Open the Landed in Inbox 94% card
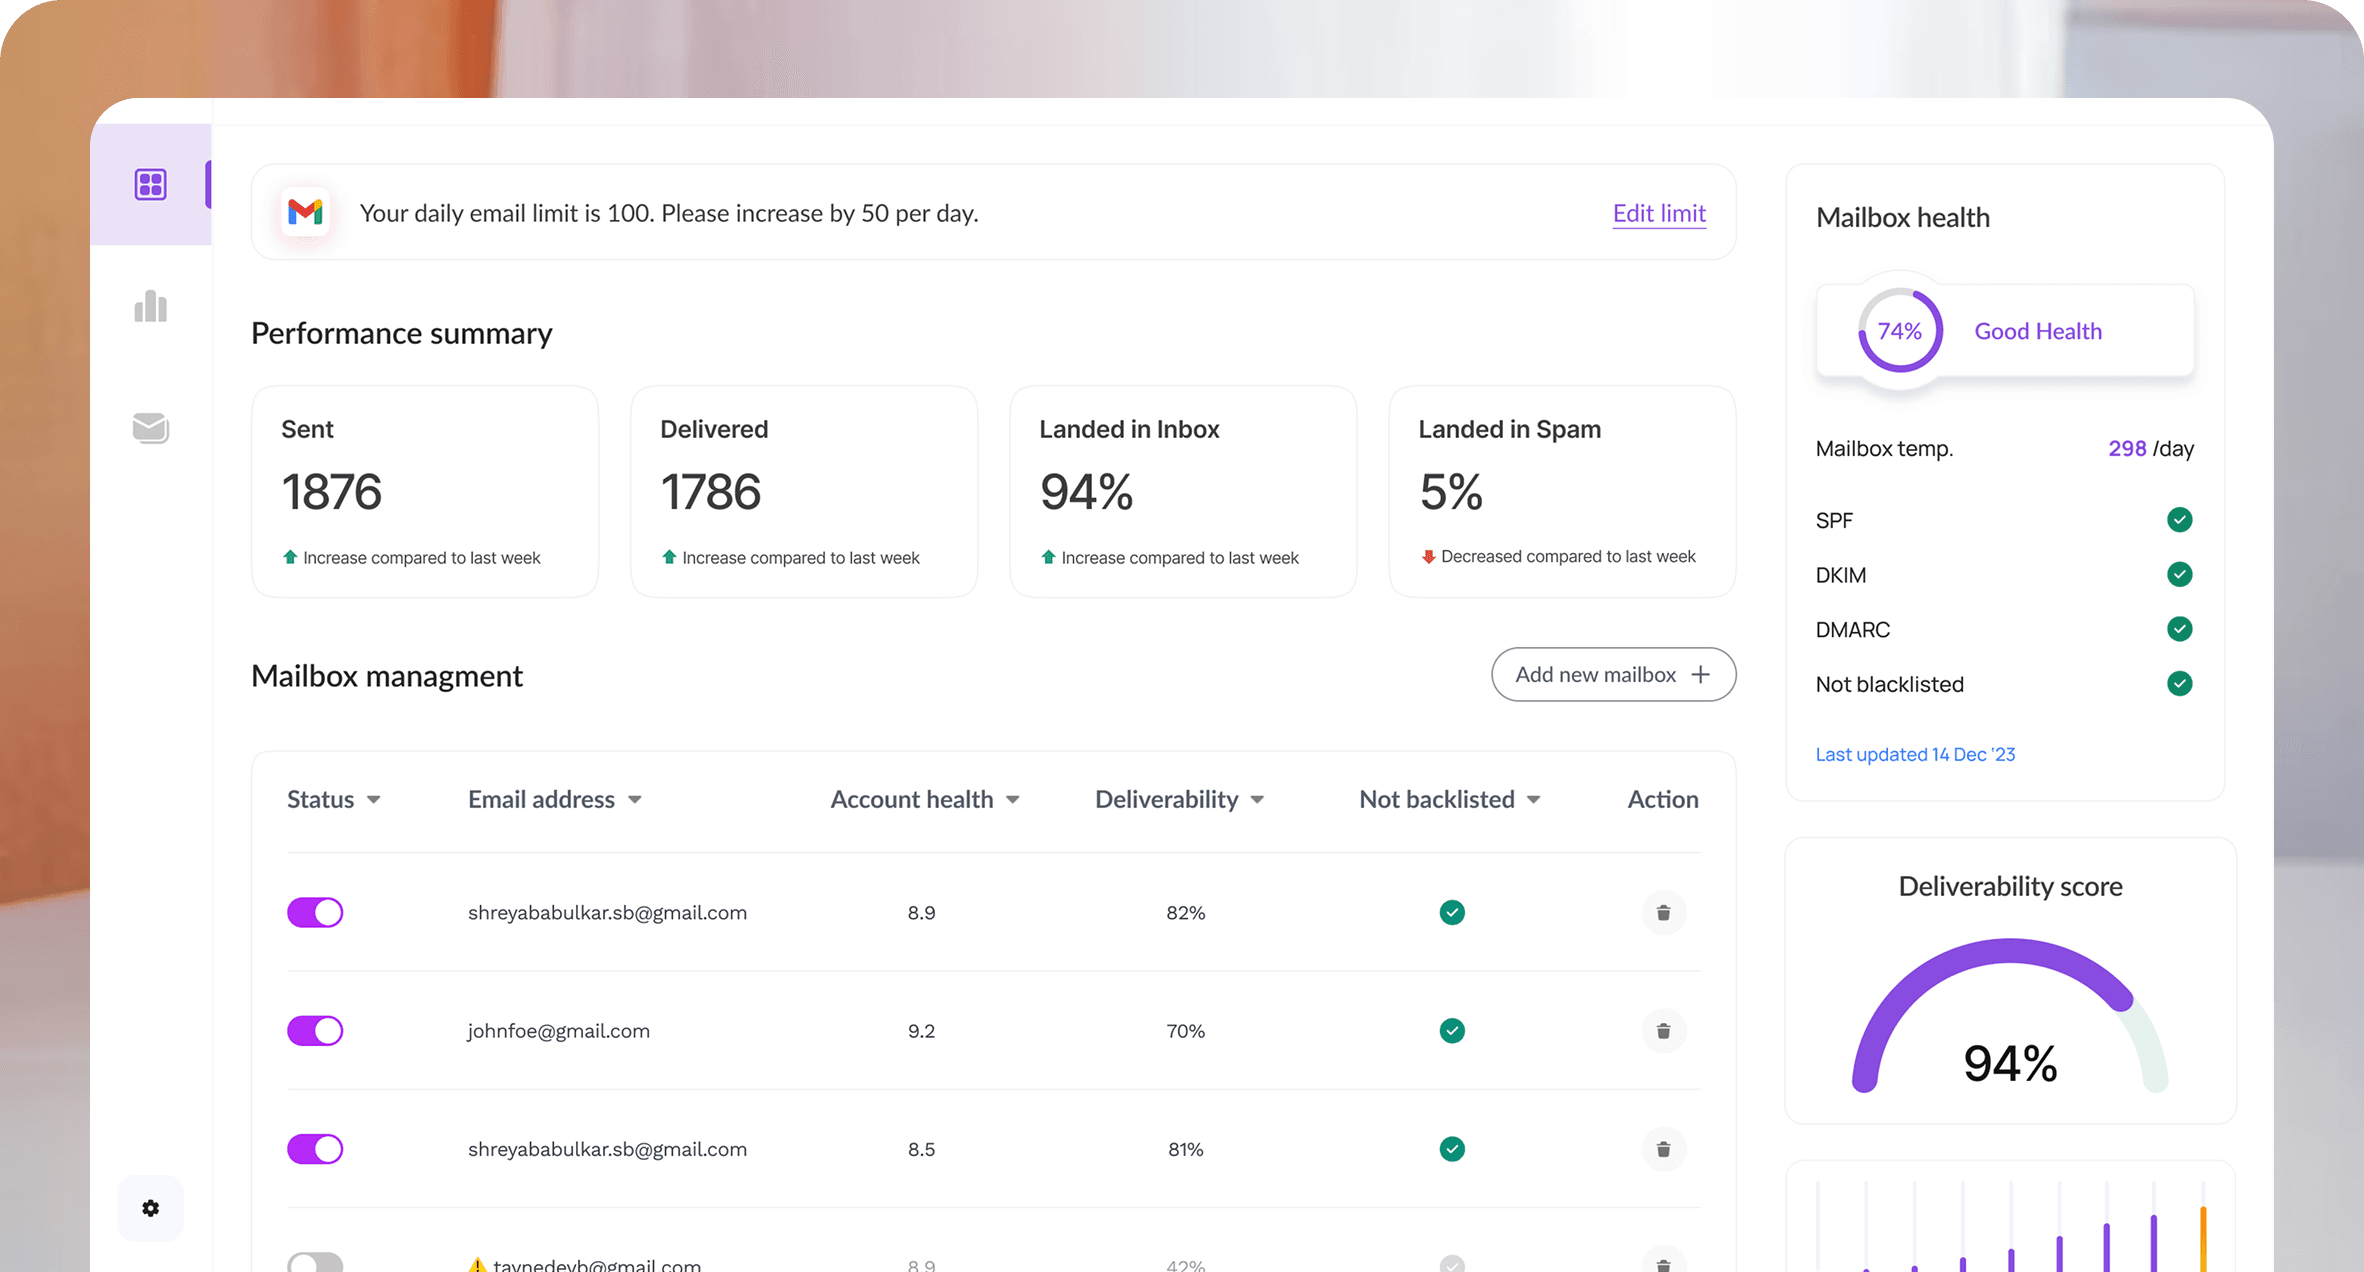2364x1272 pixels. coord(1183,492)
